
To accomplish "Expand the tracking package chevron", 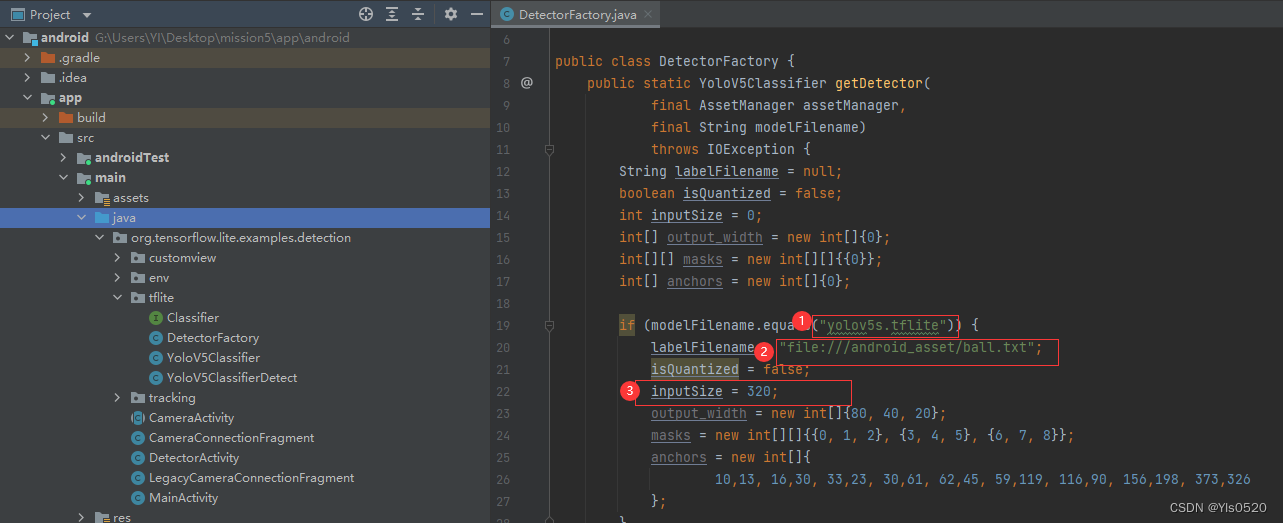I will point(118,398).
